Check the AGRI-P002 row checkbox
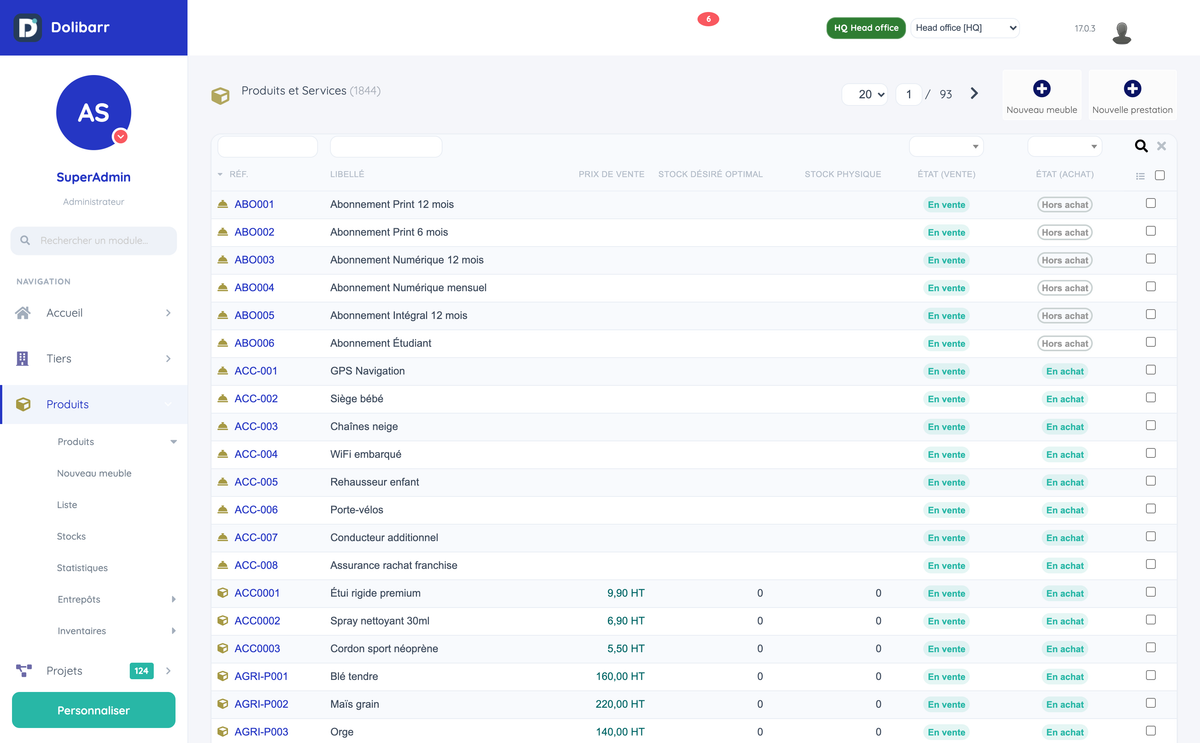The height and width of the screenshot is (743, 1200). (1151, 703)
